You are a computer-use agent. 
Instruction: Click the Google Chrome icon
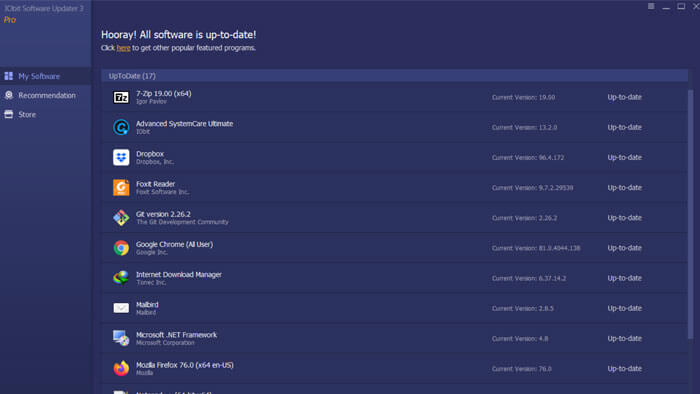[x=121, y=248]
